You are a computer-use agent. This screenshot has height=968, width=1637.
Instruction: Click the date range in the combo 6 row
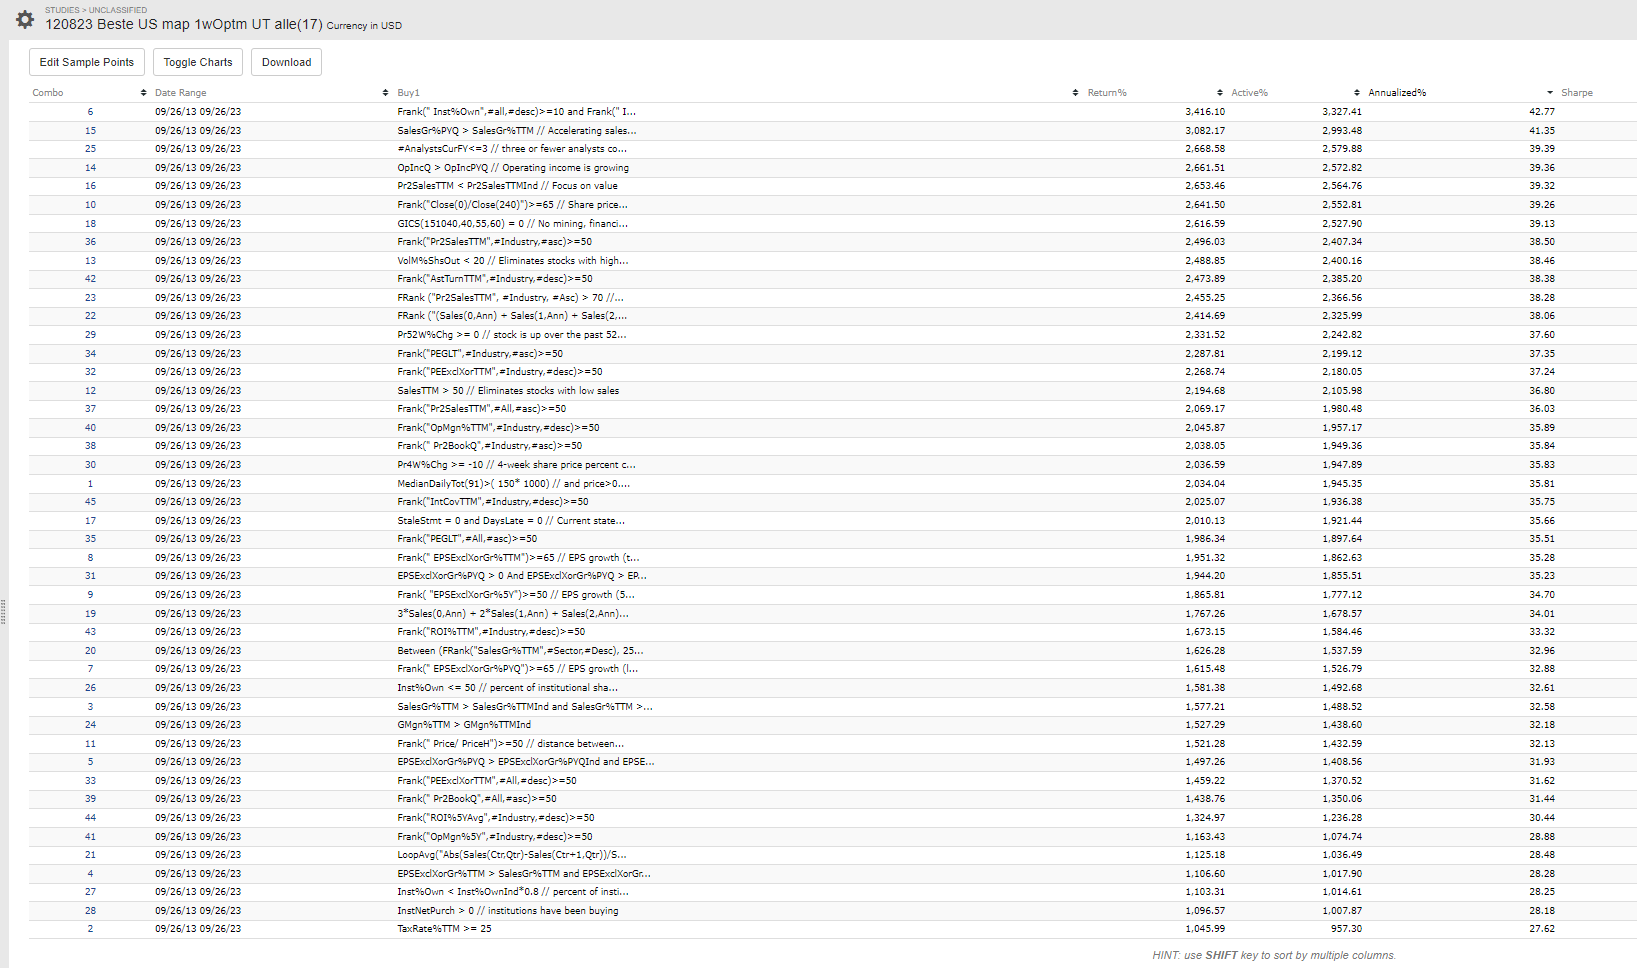click(x=198, y=112)
